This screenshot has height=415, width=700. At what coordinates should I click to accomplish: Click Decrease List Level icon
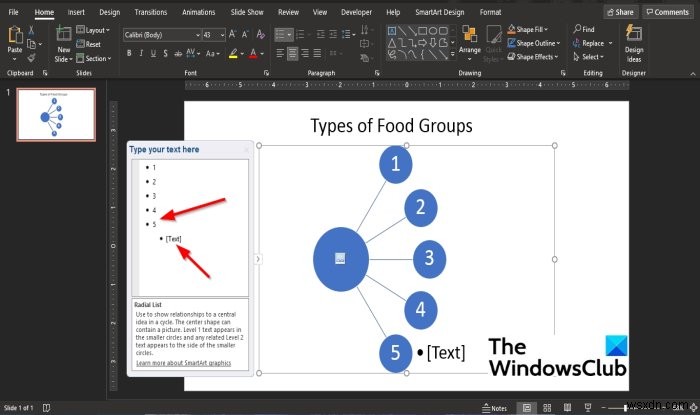tap(321, 34)
